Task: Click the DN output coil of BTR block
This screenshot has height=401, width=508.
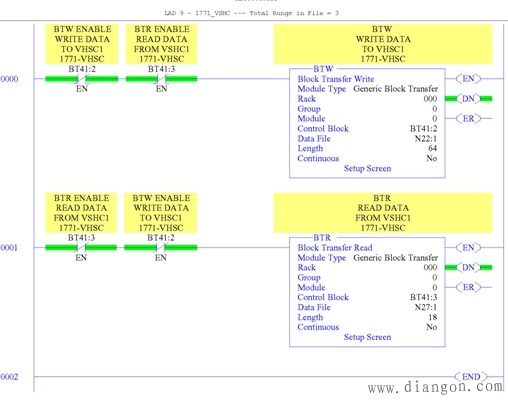Action: click(468, 267)
